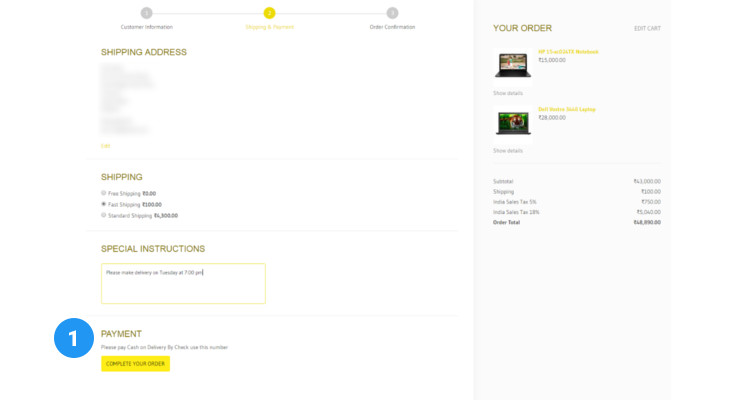
Task: Click the Complete Your Order button
Action: click(x=135, y=364)
